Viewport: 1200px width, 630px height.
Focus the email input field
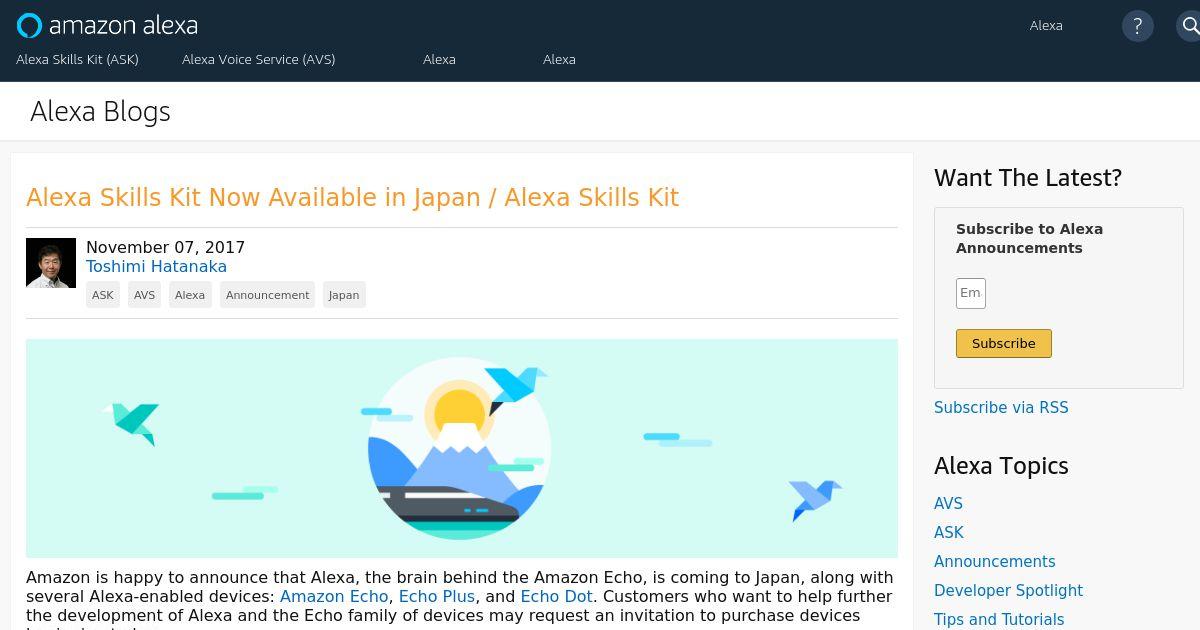pyautogui.click(x=971, y=293)
